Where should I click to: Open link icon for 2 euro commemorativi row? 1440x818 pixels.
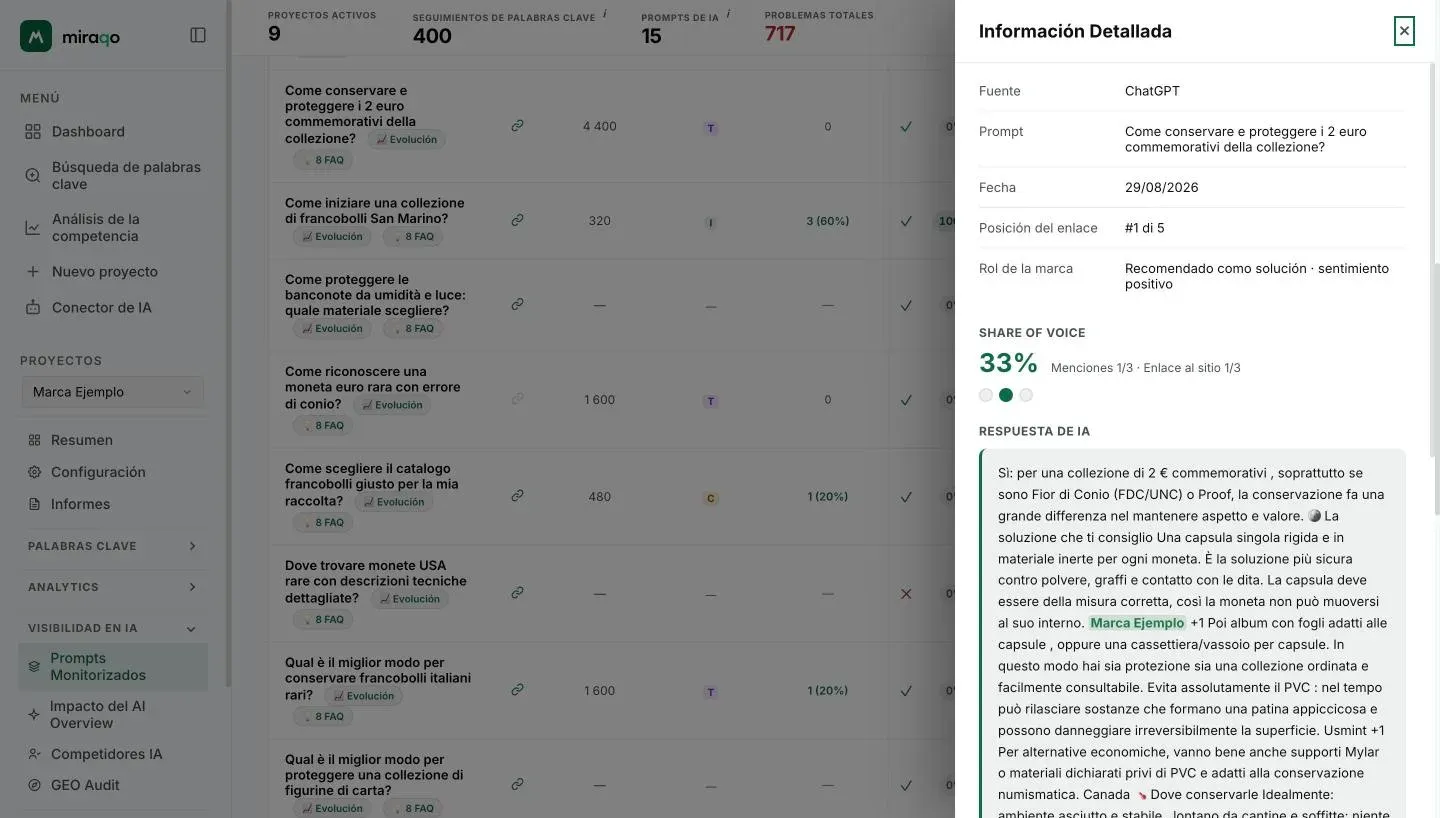click(517, 126)
